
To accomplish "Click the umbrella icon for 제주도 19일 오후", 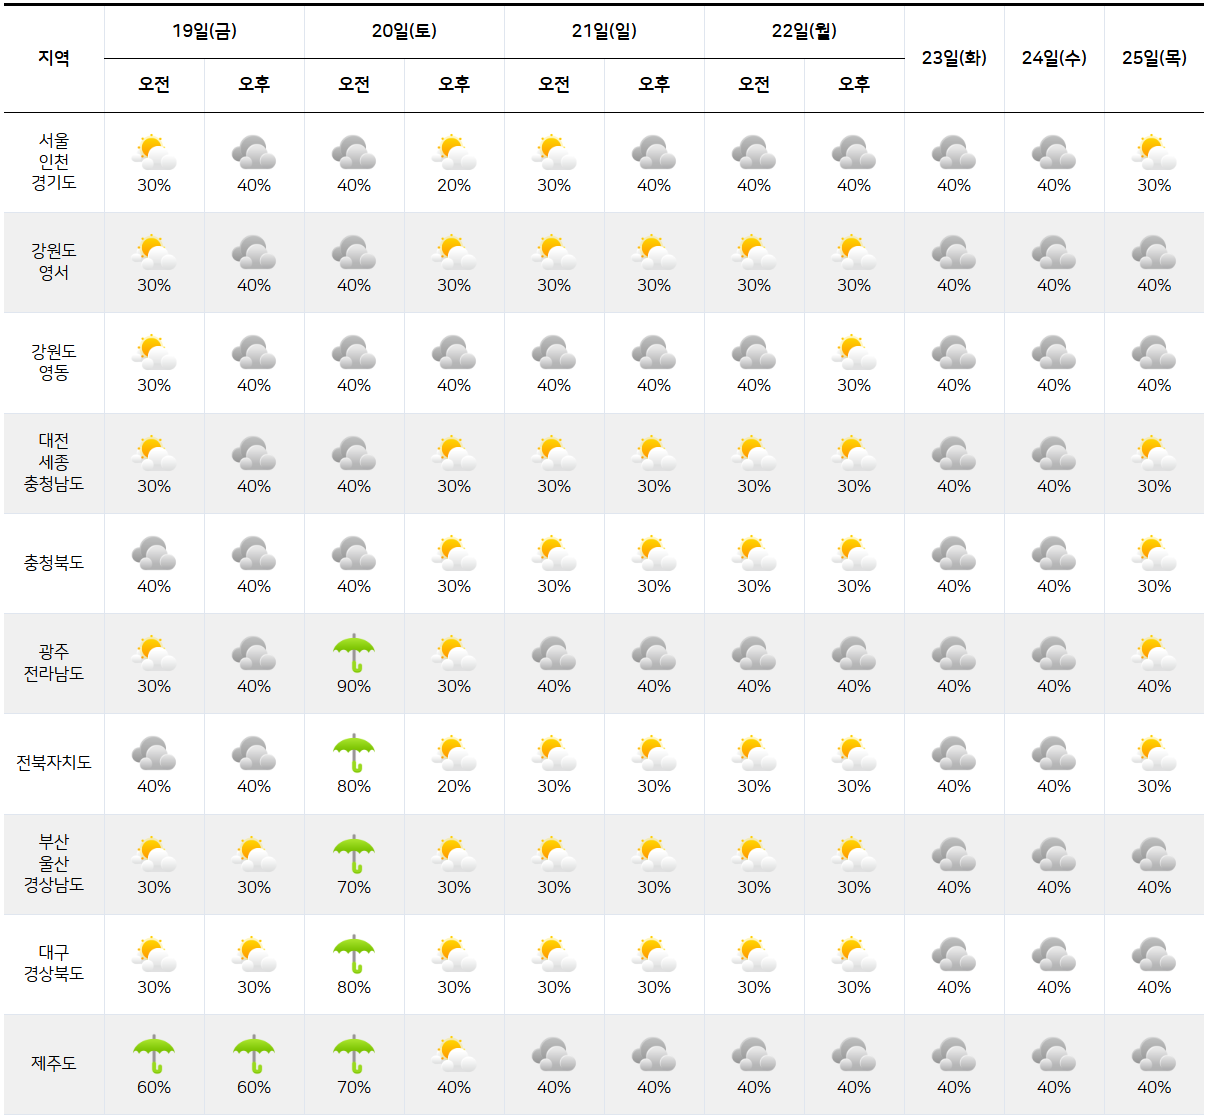I will [x=254, y=1055].
